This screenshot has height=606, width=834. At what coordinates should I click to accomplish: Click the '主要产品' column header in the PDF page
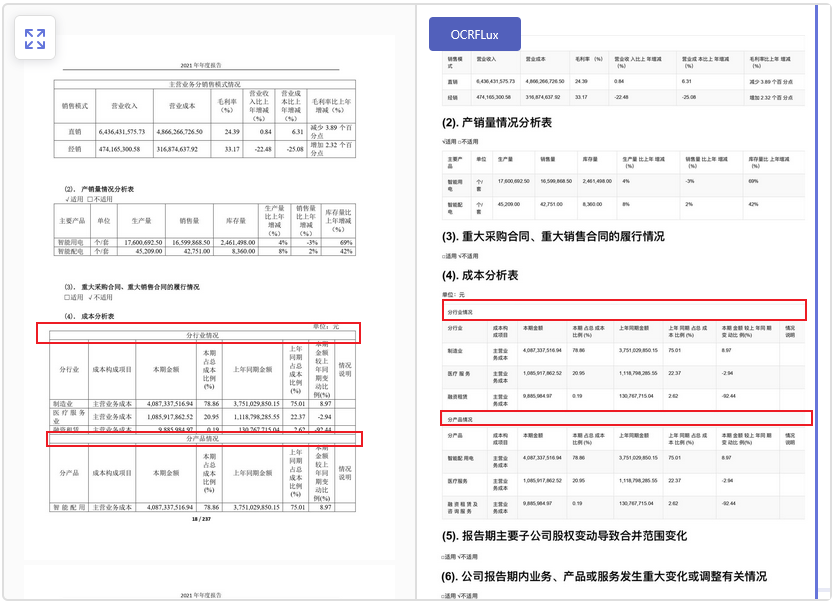coord(72,221)
